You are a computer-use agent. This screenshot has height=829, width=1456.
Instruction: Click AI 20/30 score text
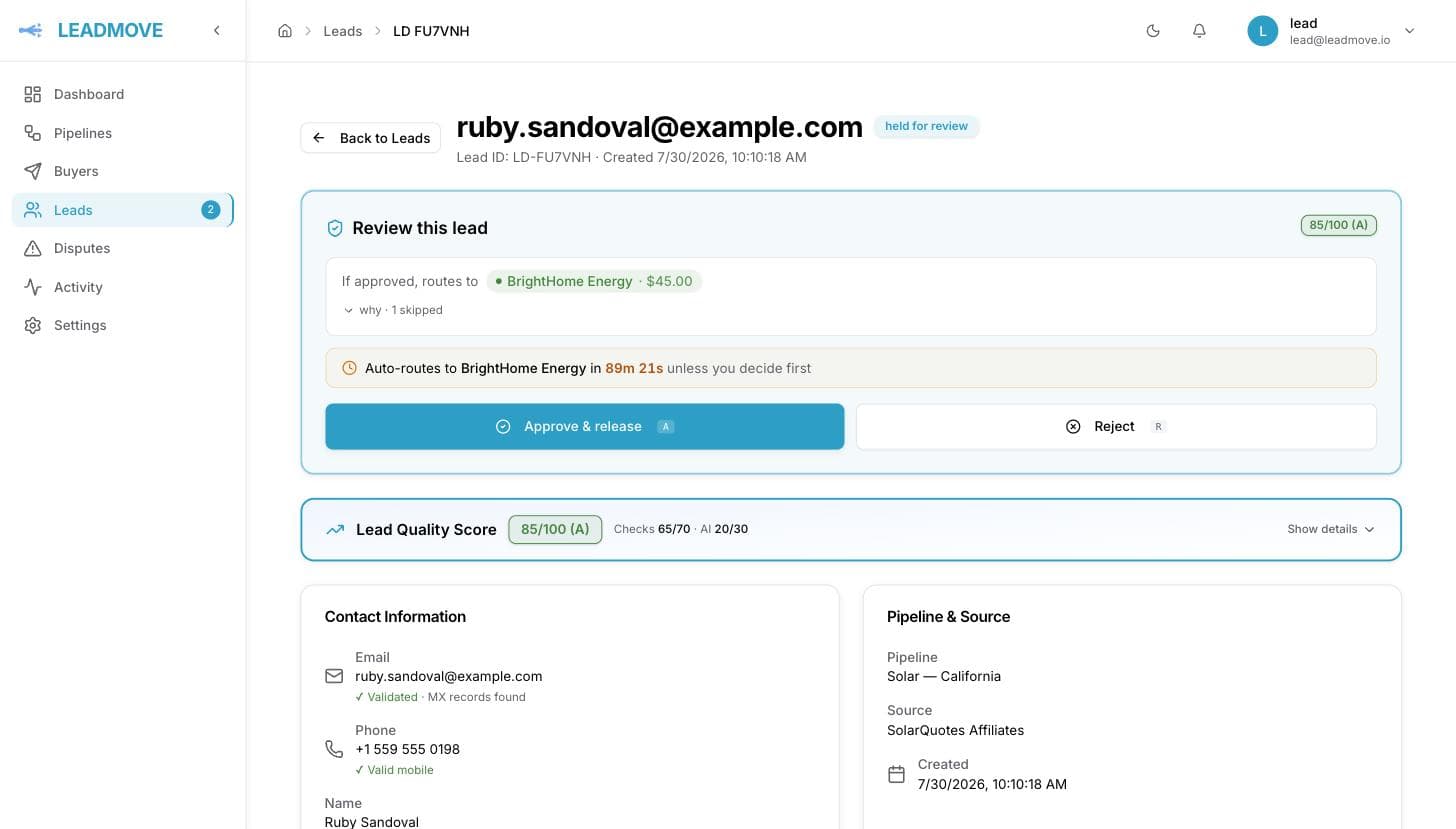point(724,529)
